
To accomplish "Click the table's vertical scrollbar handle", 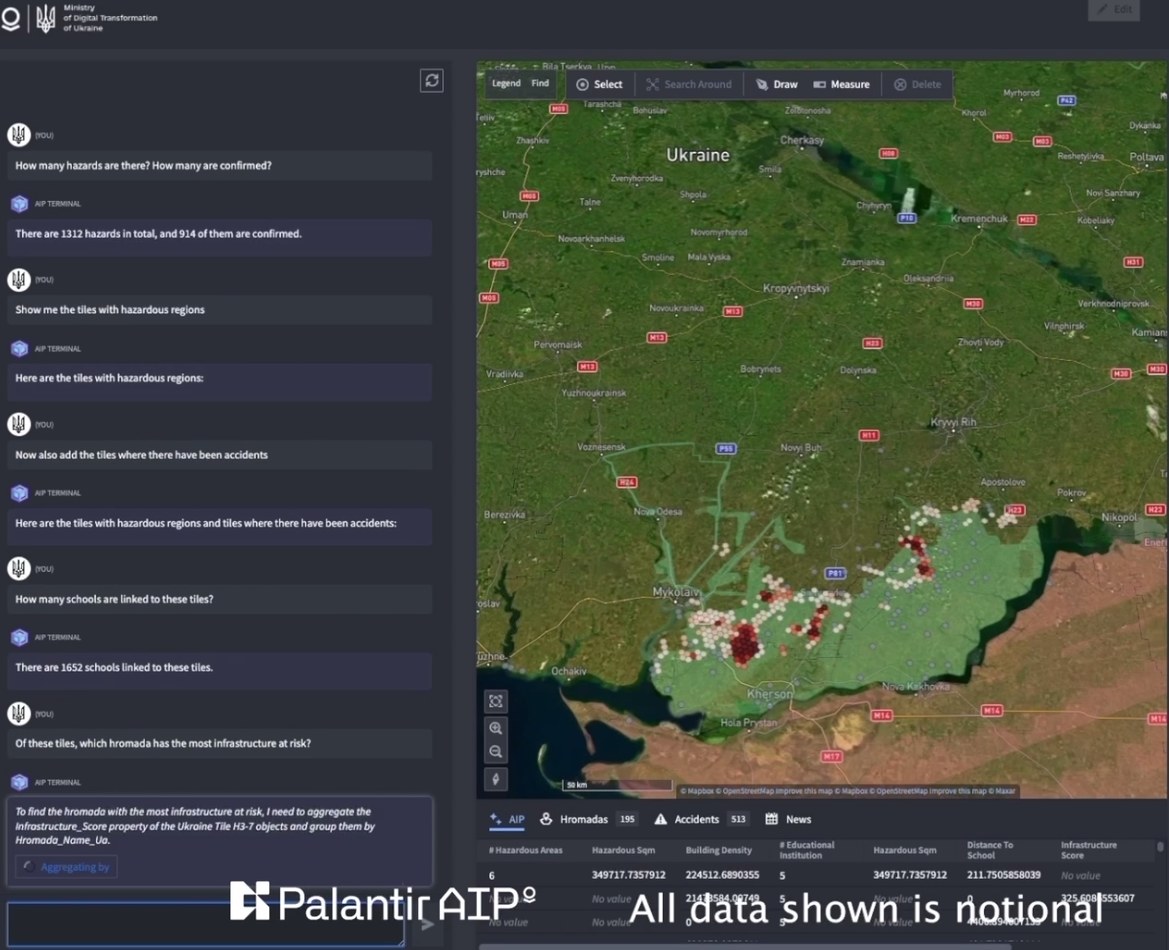I will 1160,847.
